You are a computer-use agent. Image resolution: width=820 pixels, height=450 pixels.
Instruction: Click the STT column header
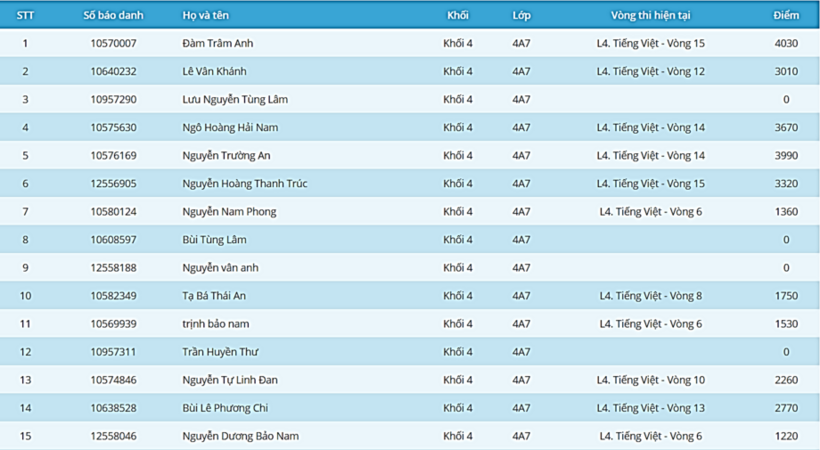tap(25, 16)
